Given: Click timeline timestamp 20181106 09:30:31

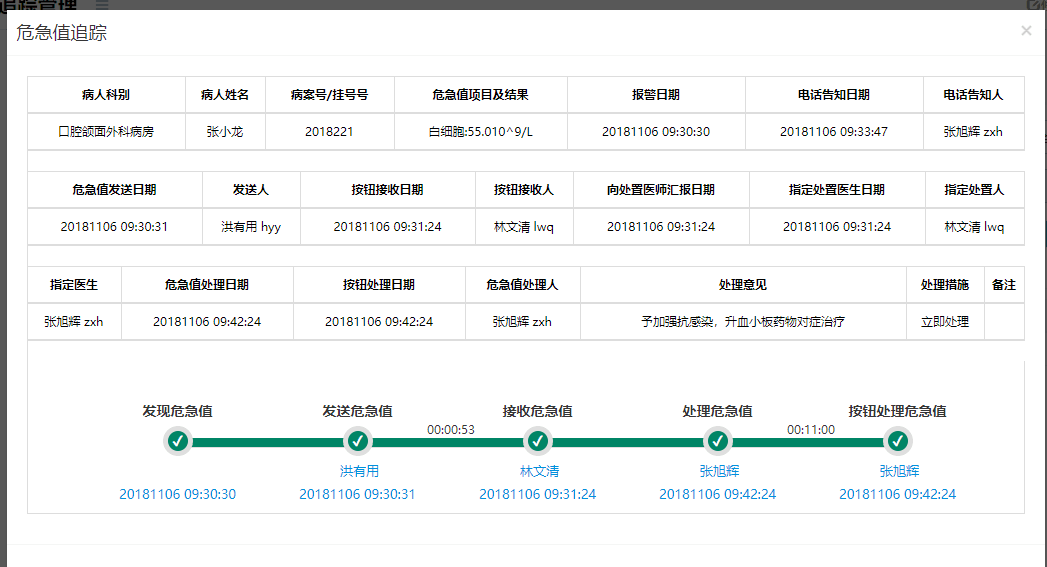Looking at the screenshot, I should pos(357,494).
